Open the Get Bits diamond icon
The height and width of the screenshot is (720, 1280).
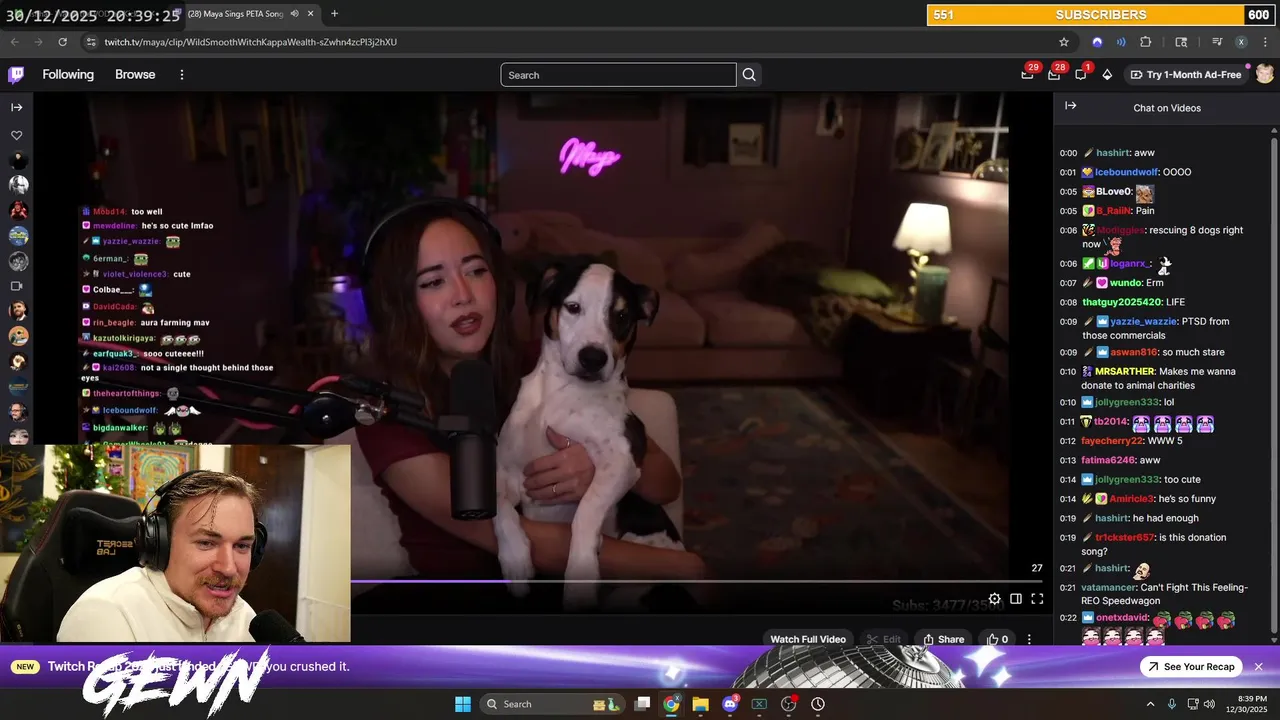point(1107,75)
